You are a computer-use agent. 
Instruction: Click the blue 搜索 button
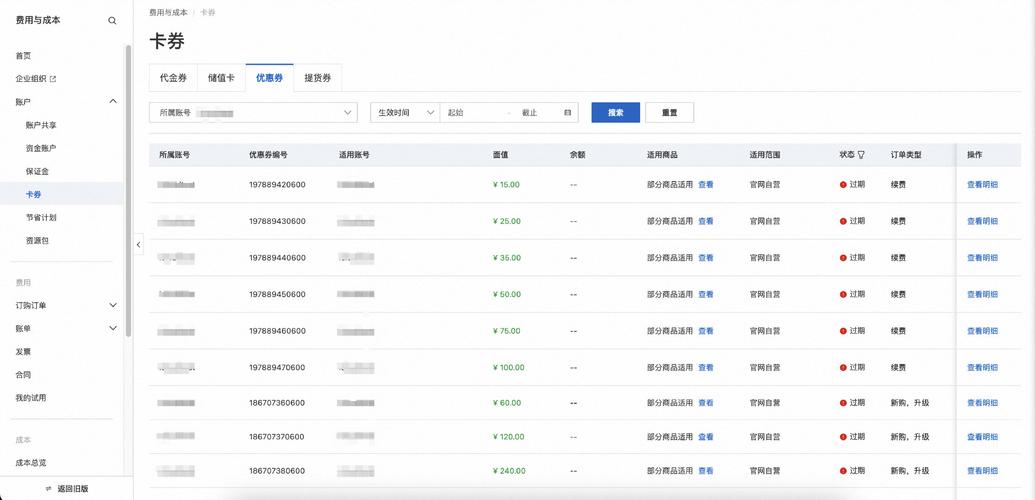coord(615,113)
